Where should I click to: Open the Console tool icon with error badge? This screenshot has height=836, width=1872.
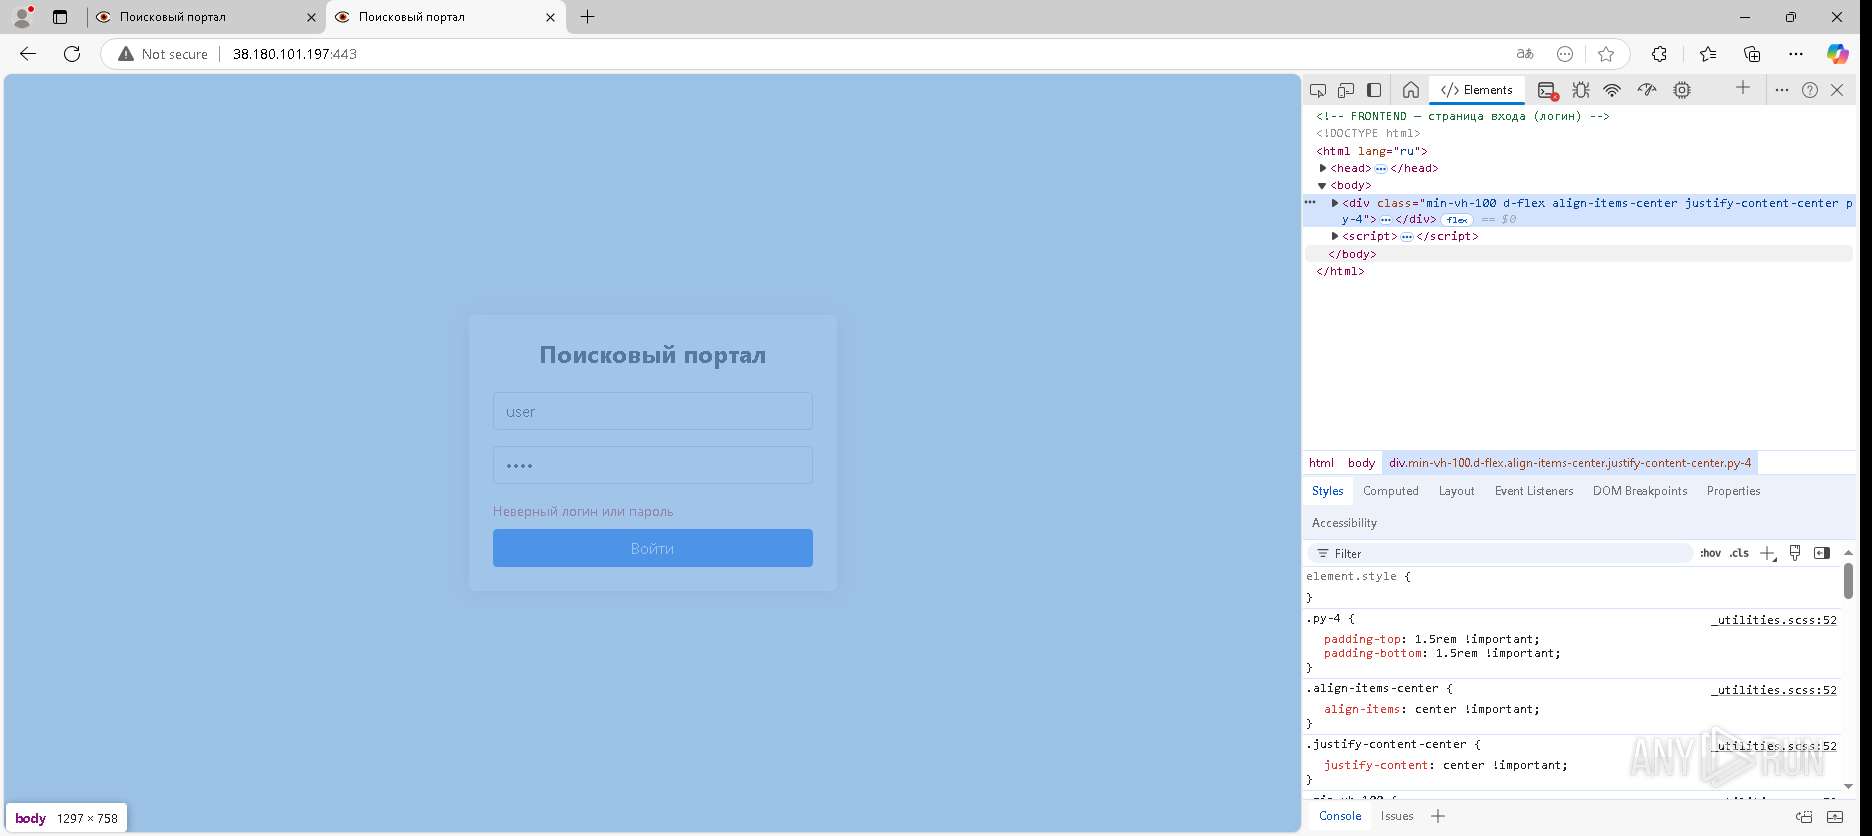1547,90
